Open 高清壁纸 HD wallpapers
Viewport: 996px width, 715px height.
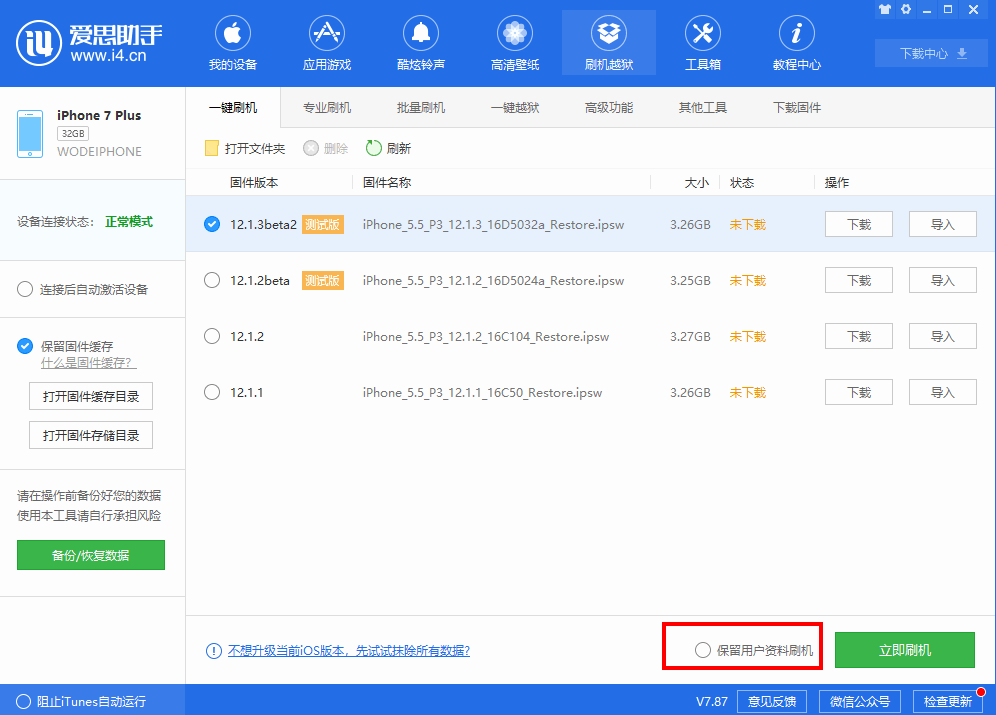click(514, 42)
